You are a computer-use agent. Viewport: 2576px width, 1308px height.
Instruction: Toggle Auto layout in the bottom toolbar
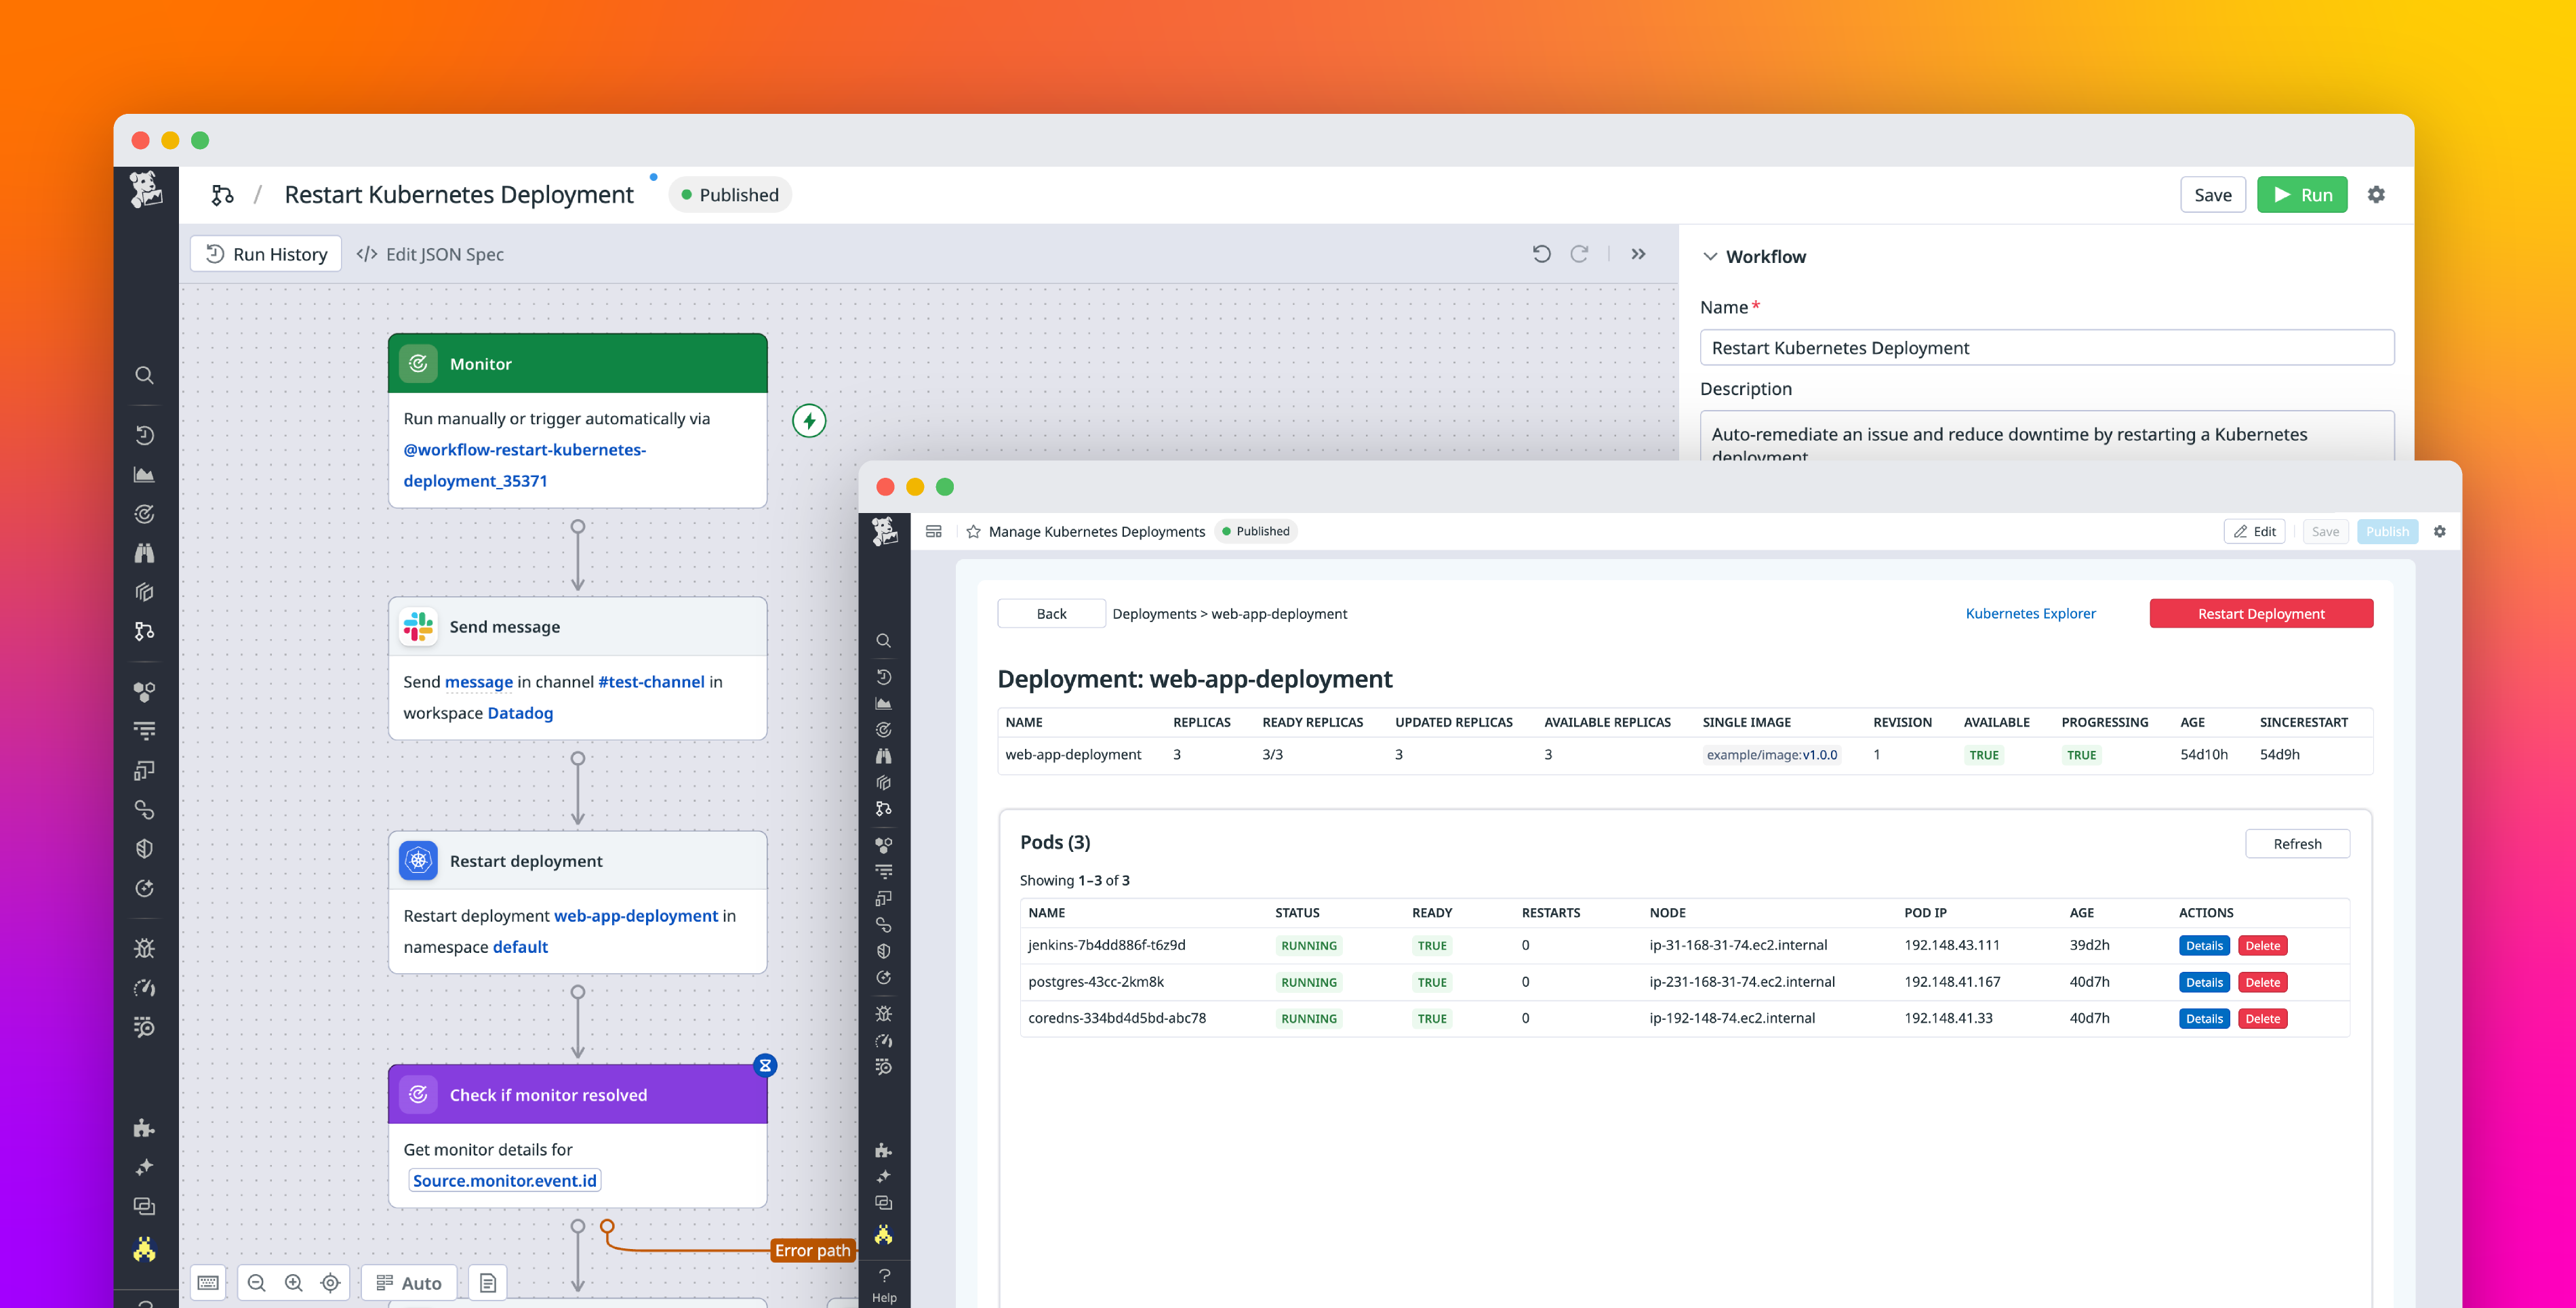[409, 1282]
